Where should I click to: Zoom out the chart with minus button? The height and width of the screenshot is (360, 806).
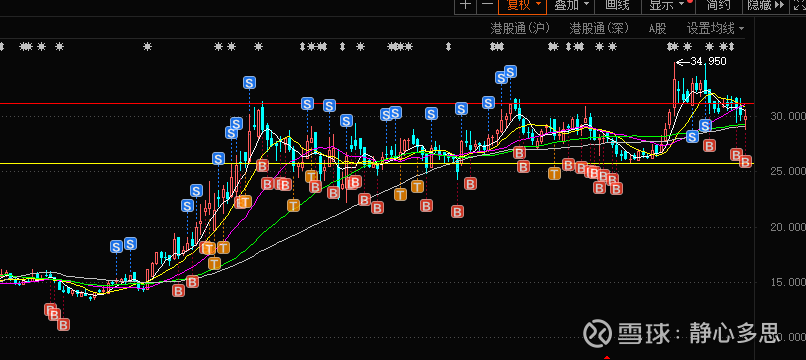tap(487, 5)
